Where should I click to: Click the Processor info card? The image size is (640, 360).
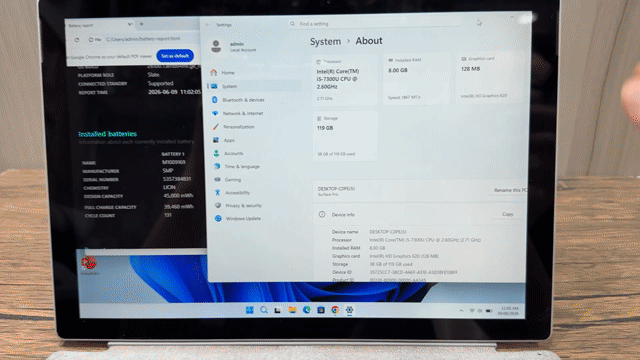click(x=345, y=80)
